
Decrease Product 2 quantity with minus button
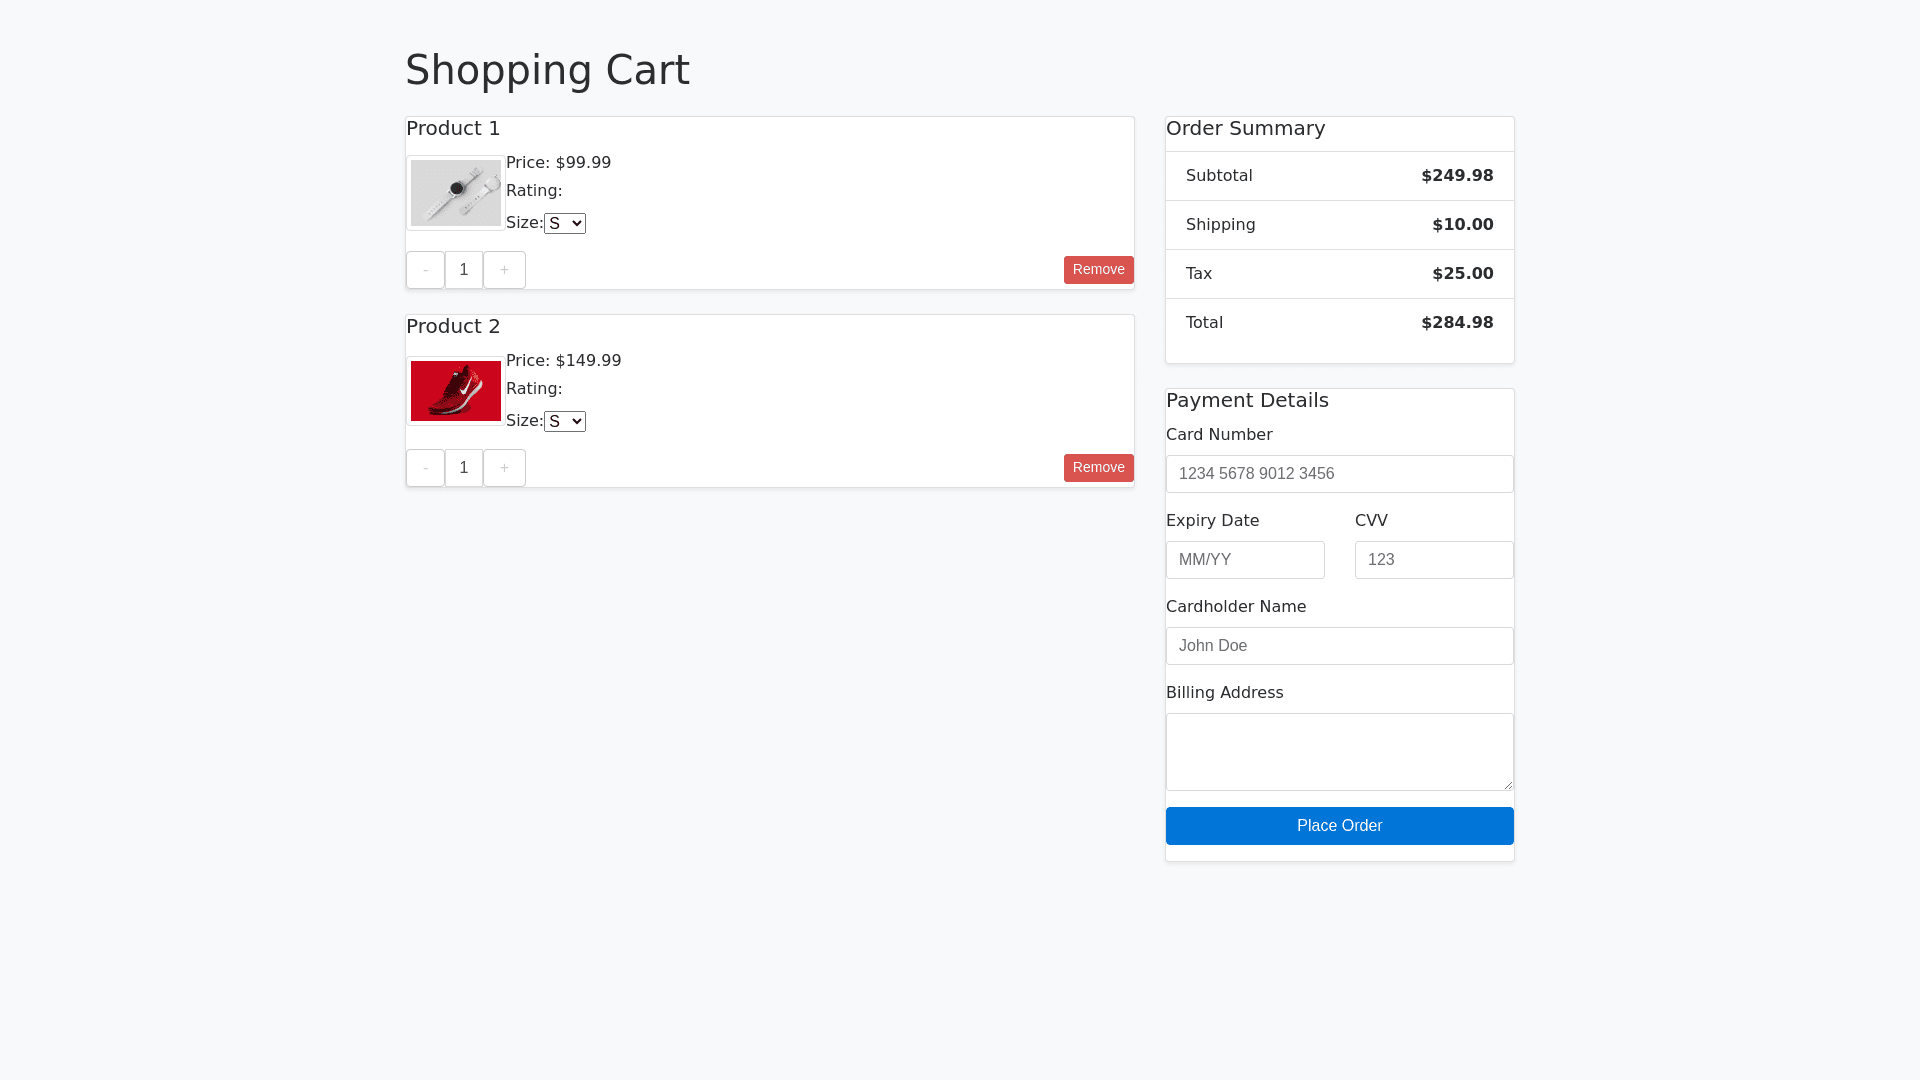tap(425, 468)
